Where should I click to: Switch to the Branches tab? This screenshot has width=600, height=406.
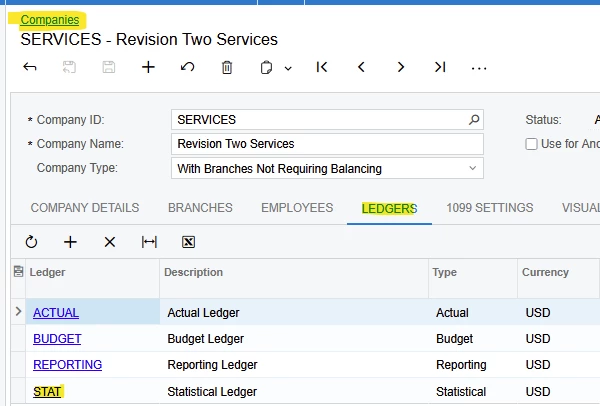point(200,208)
